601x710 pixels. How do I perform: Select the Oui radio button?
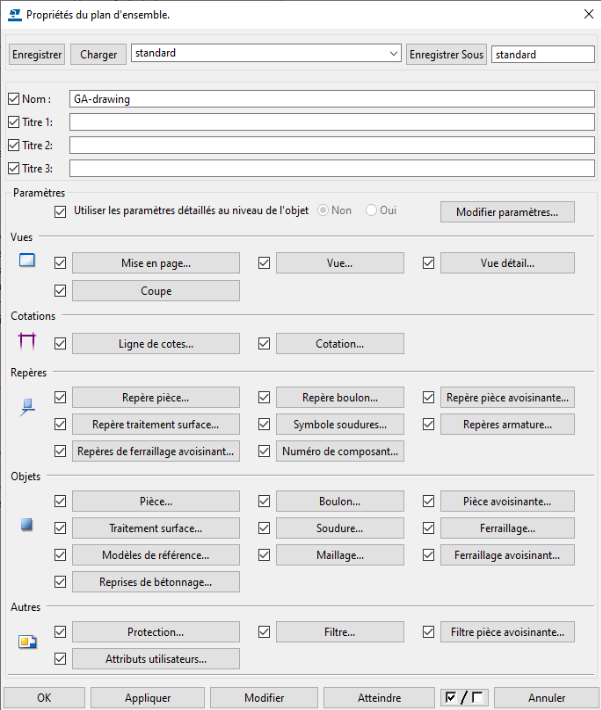coord(371,211)
